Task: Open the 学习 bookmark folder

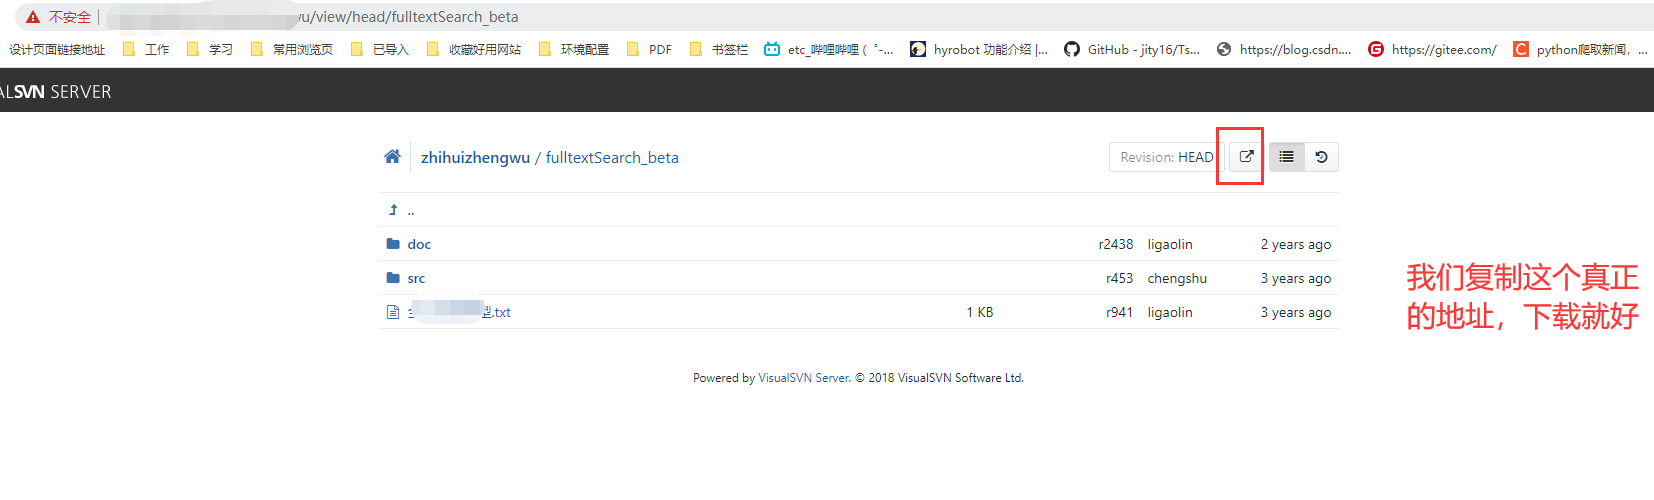Action: pos(209,49)
